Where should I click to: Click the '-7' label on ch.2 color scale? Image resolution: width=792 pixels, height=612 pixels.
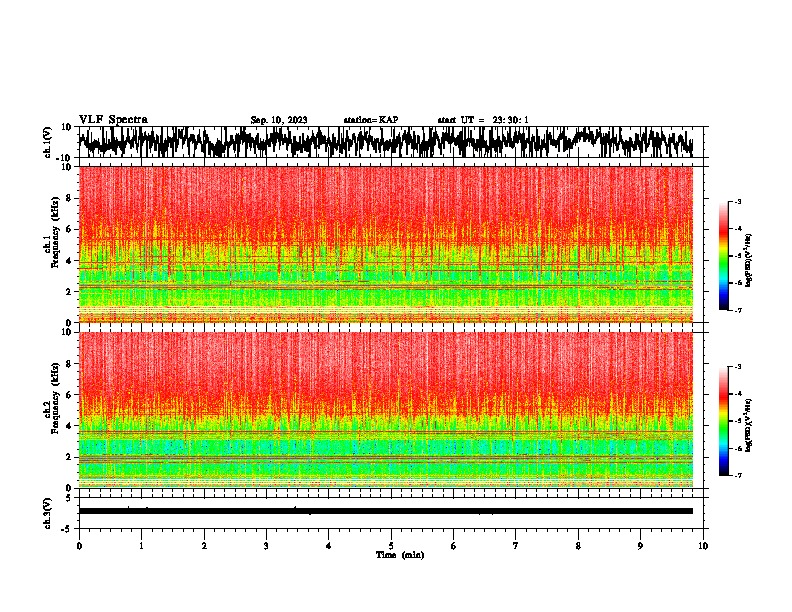coord(737,475)
